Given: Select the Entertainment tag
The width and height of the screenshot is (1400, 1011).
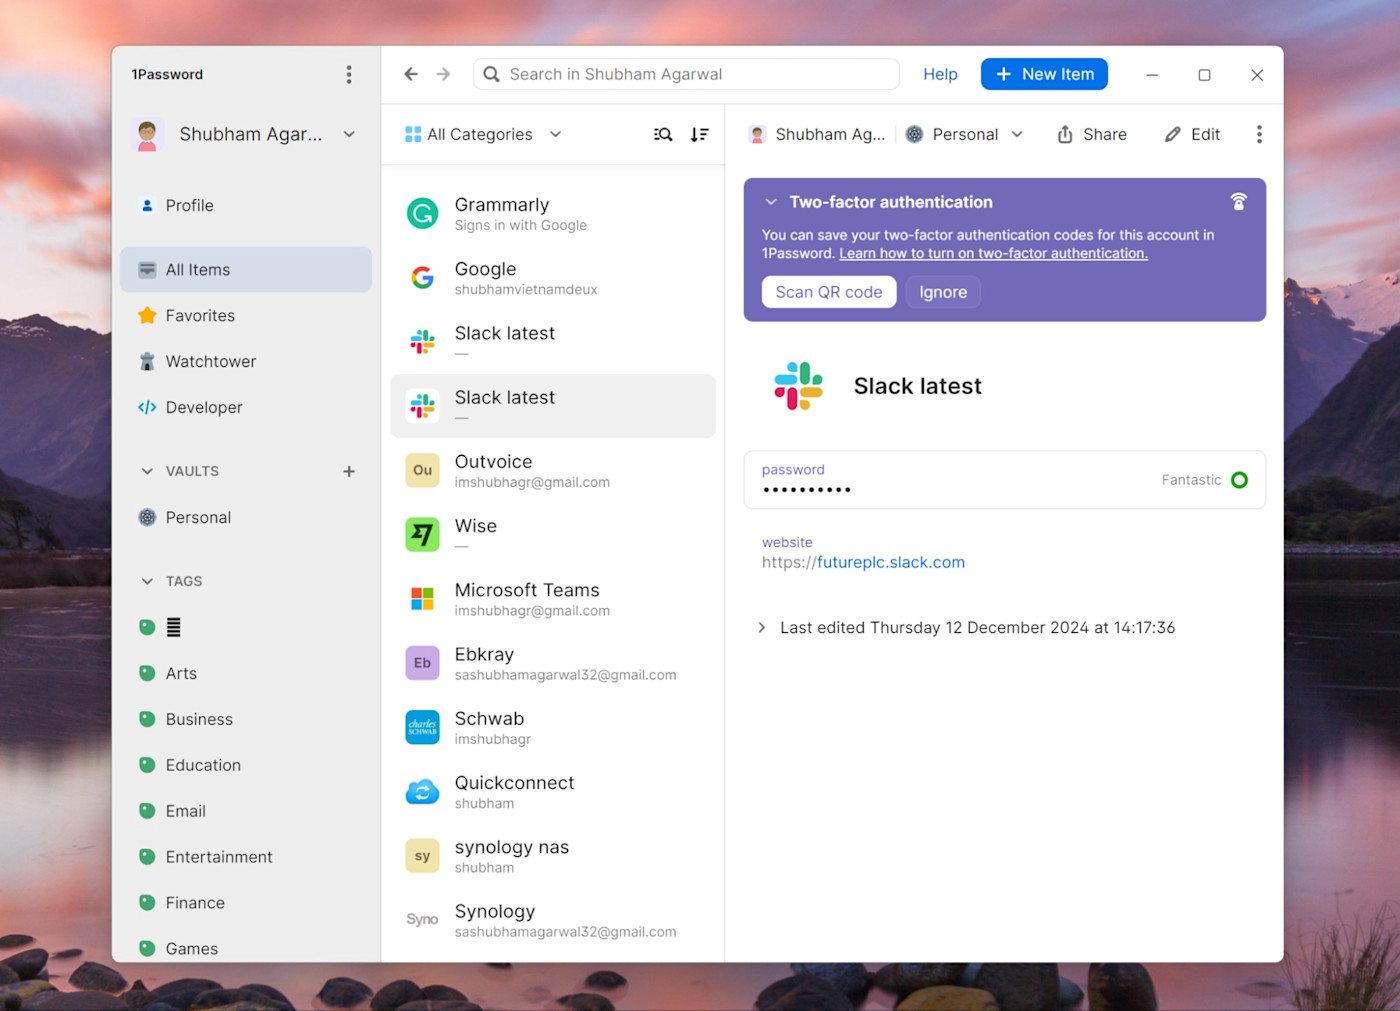Looking at the screenshot, I should pos(246,857).
